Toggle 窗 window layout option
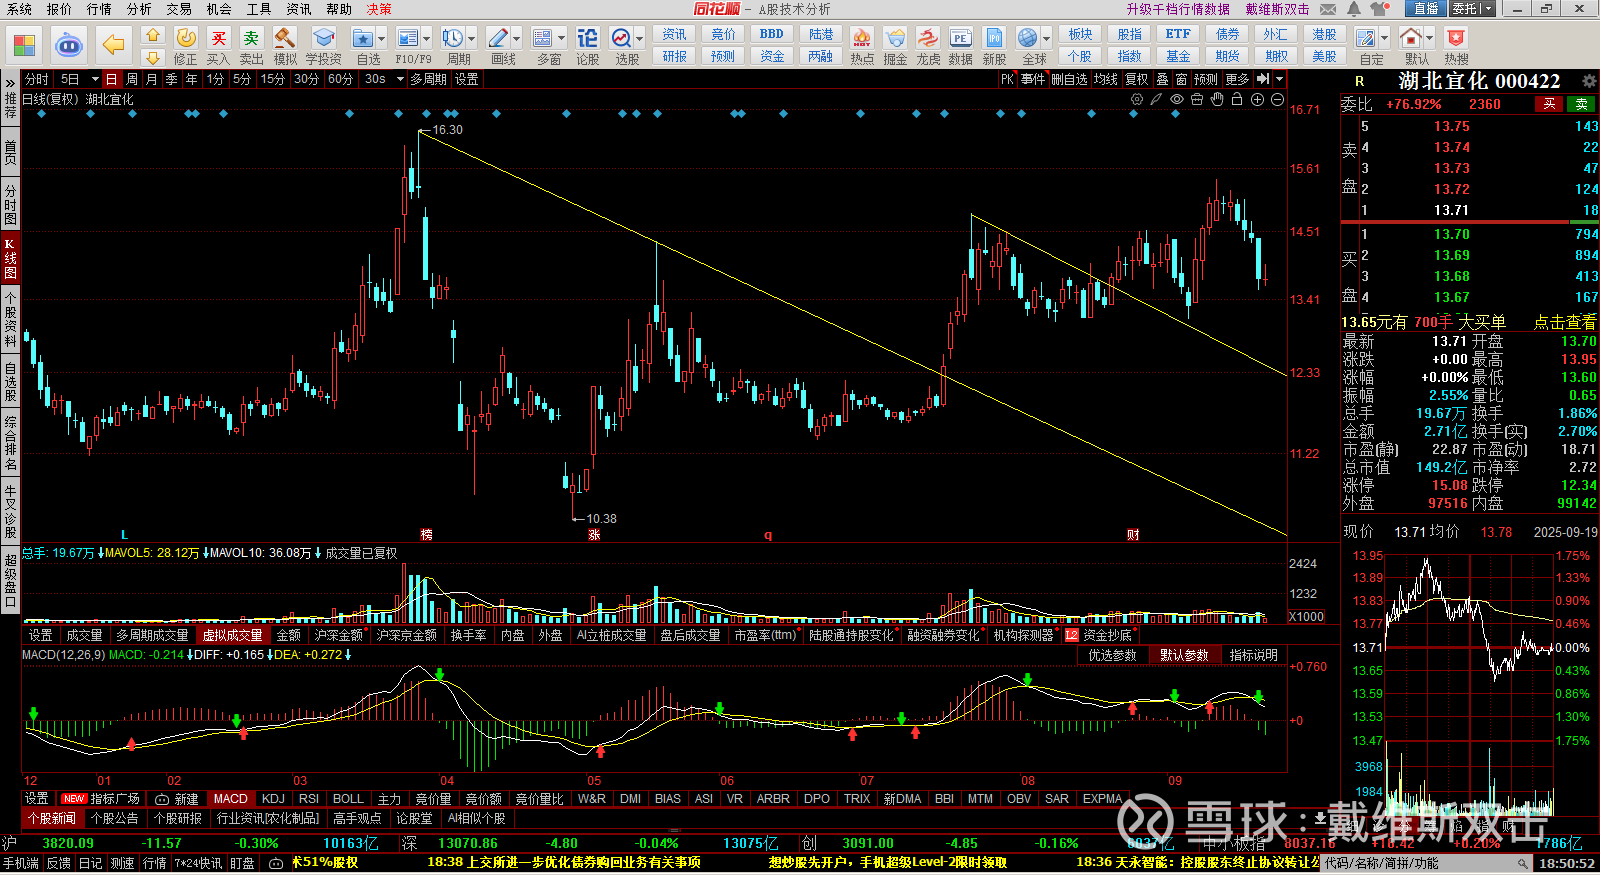This screenshot has width=1600, height=875. pyautogui.click(x=1181, y=79)
